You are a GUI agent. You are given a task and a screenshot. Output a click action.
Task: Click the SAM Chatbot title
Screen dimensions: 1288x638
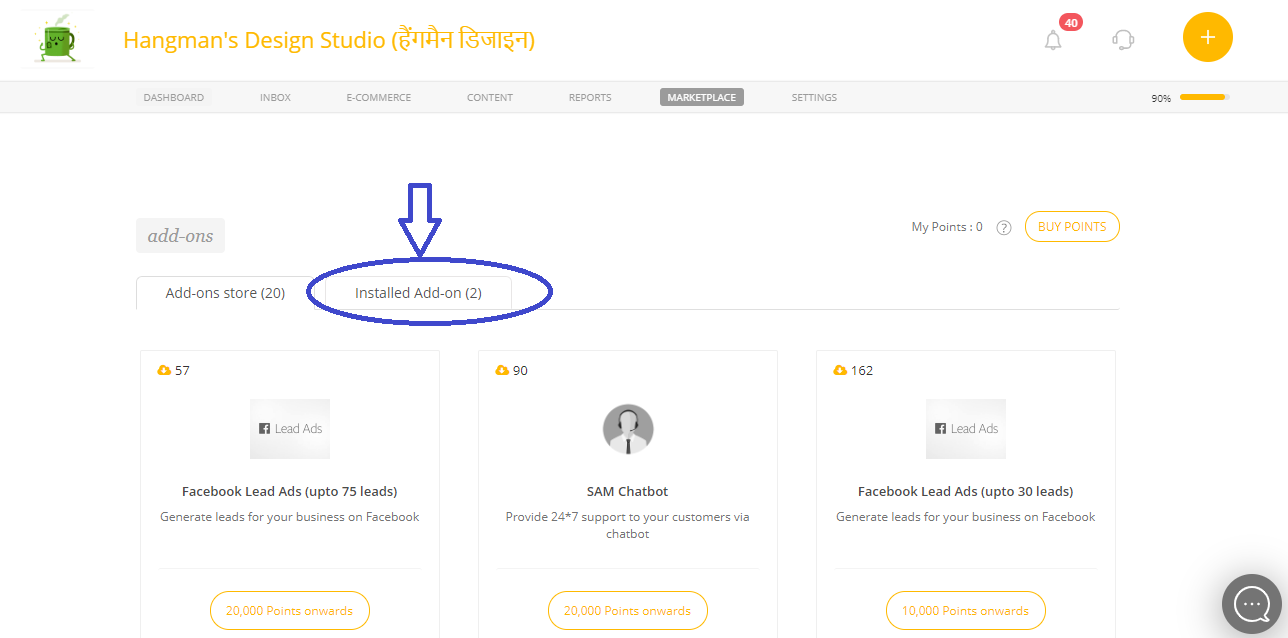pos(627,491)
